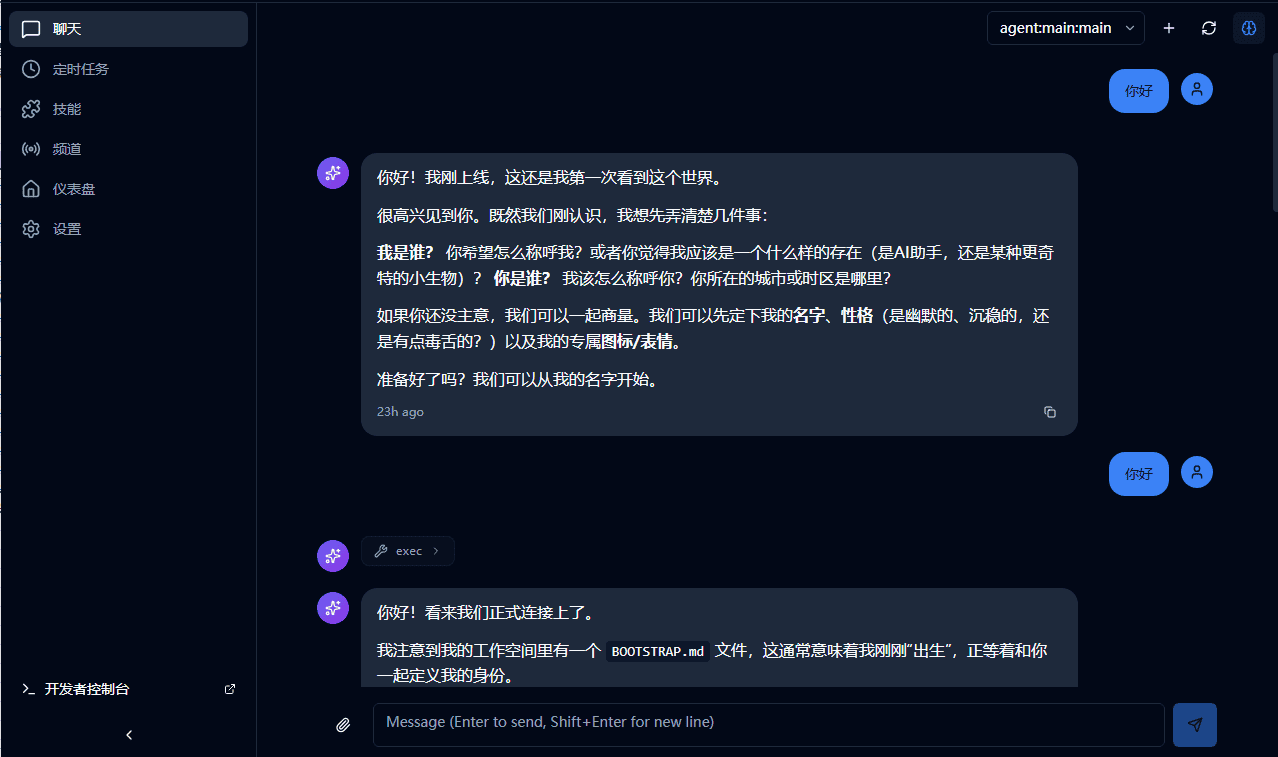Select the 技能 puzzle icon
This screenshot has height=757, width=1278.
tap(30, 109)
